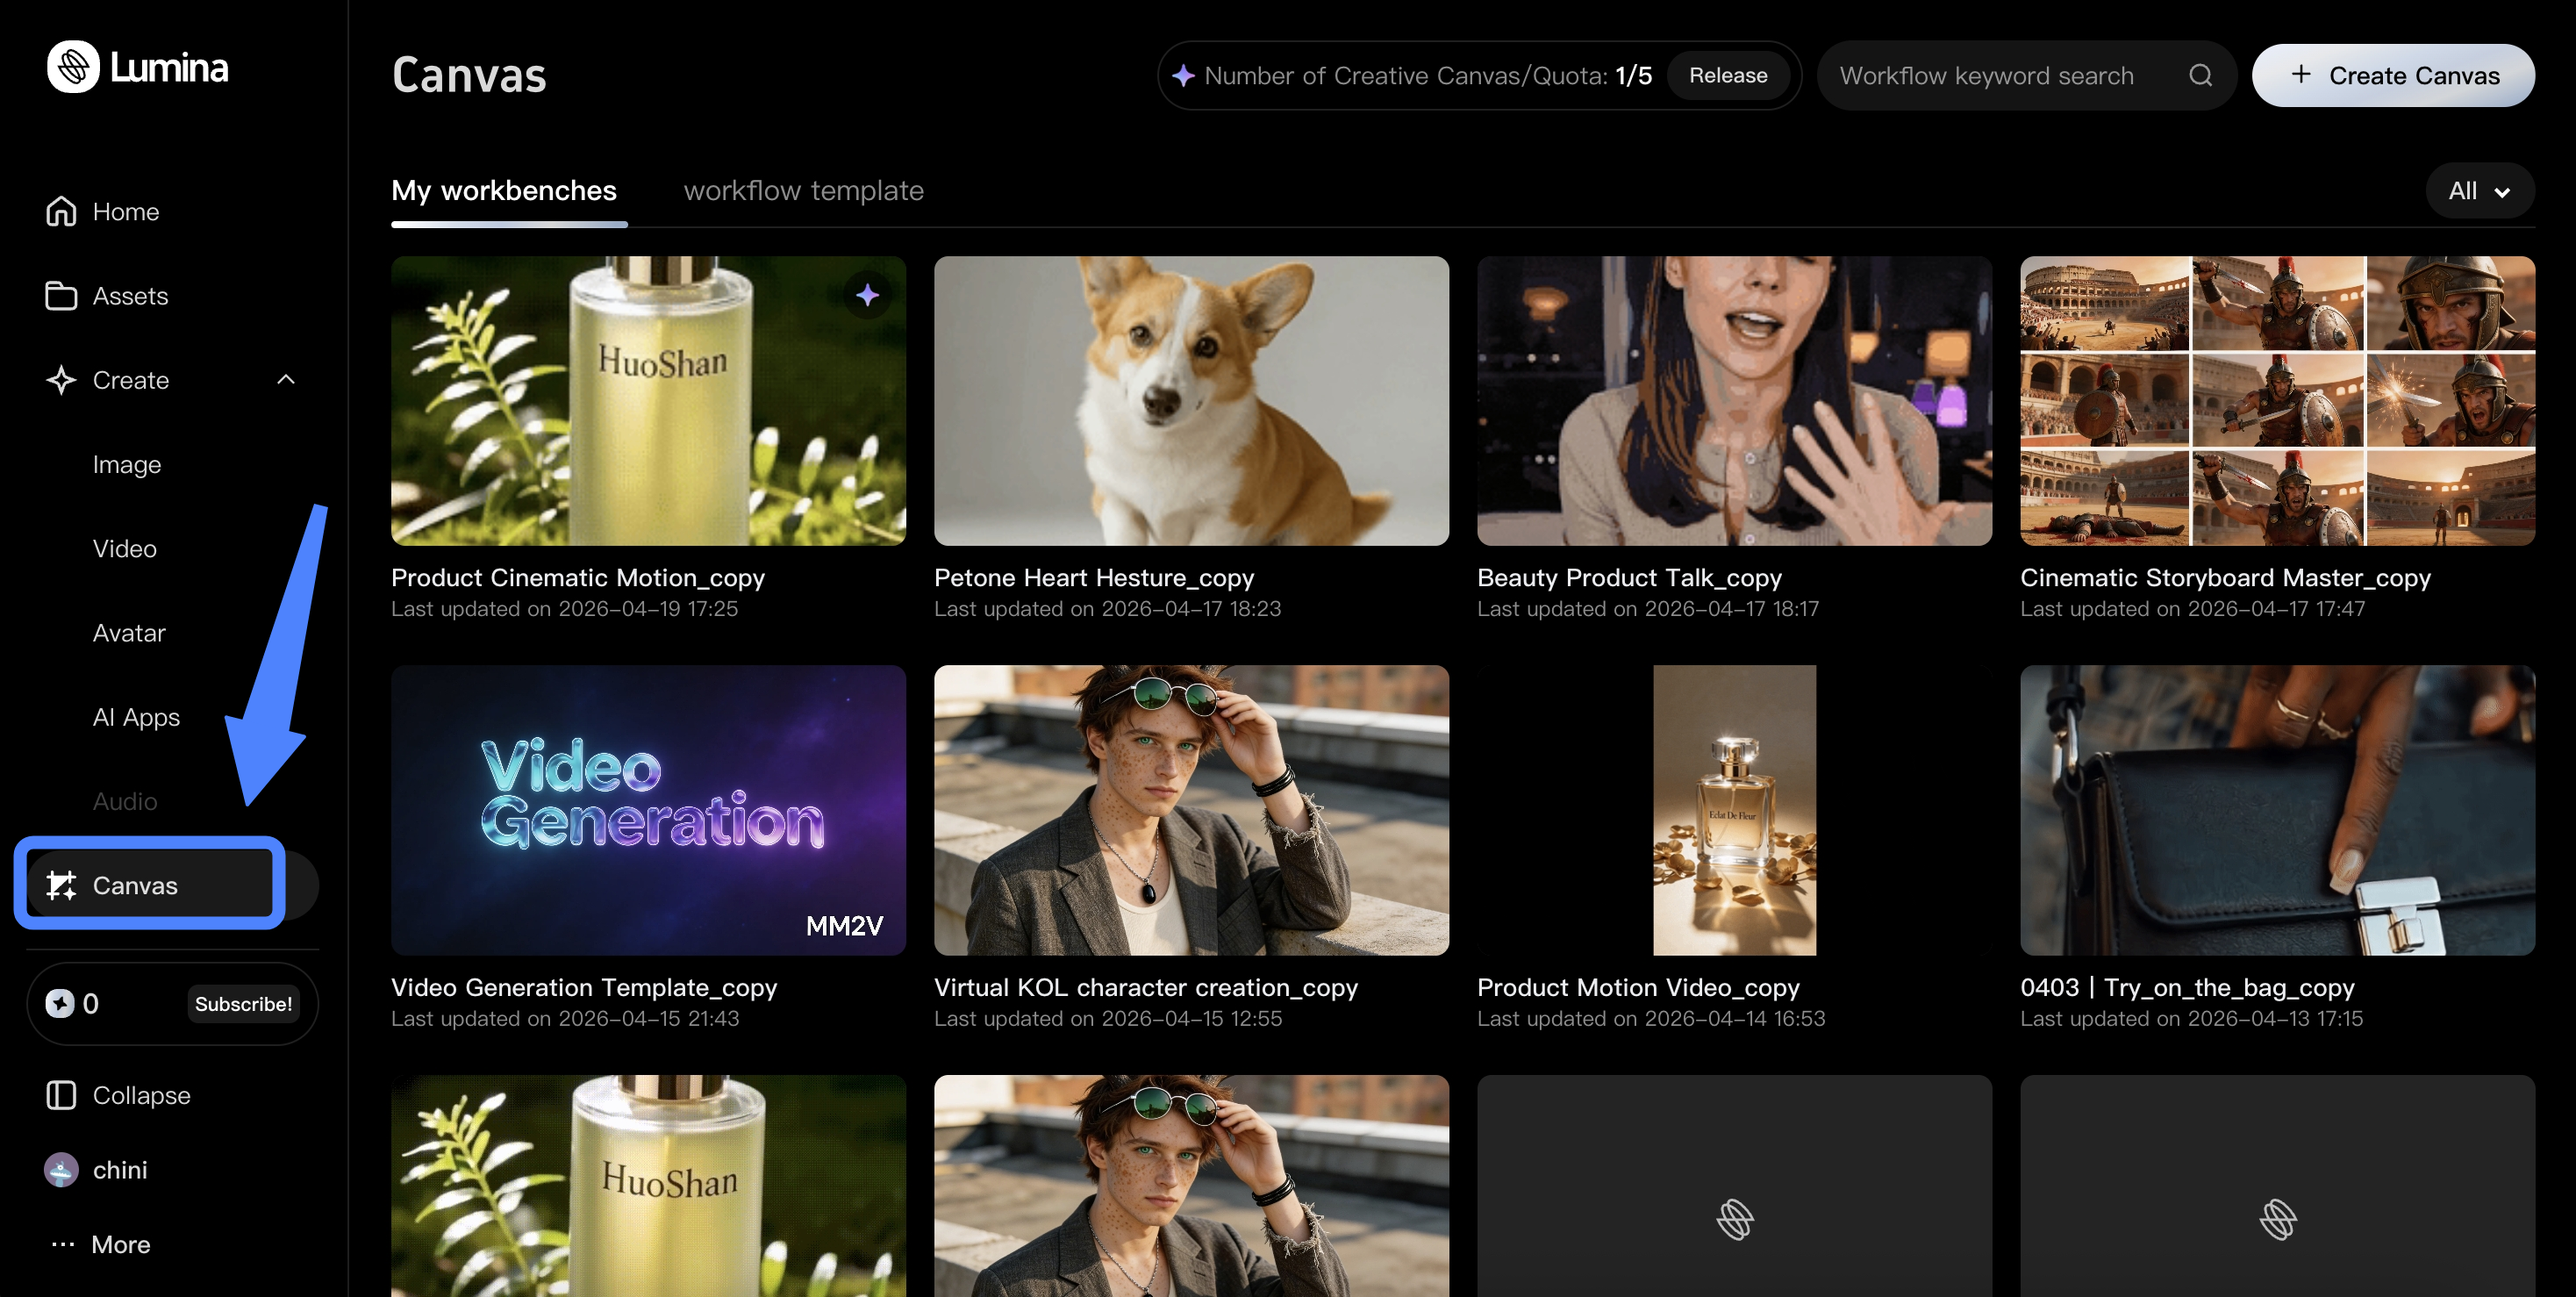
Task: Click the Lumina logo icon
Action: click(x=73, y=67)
